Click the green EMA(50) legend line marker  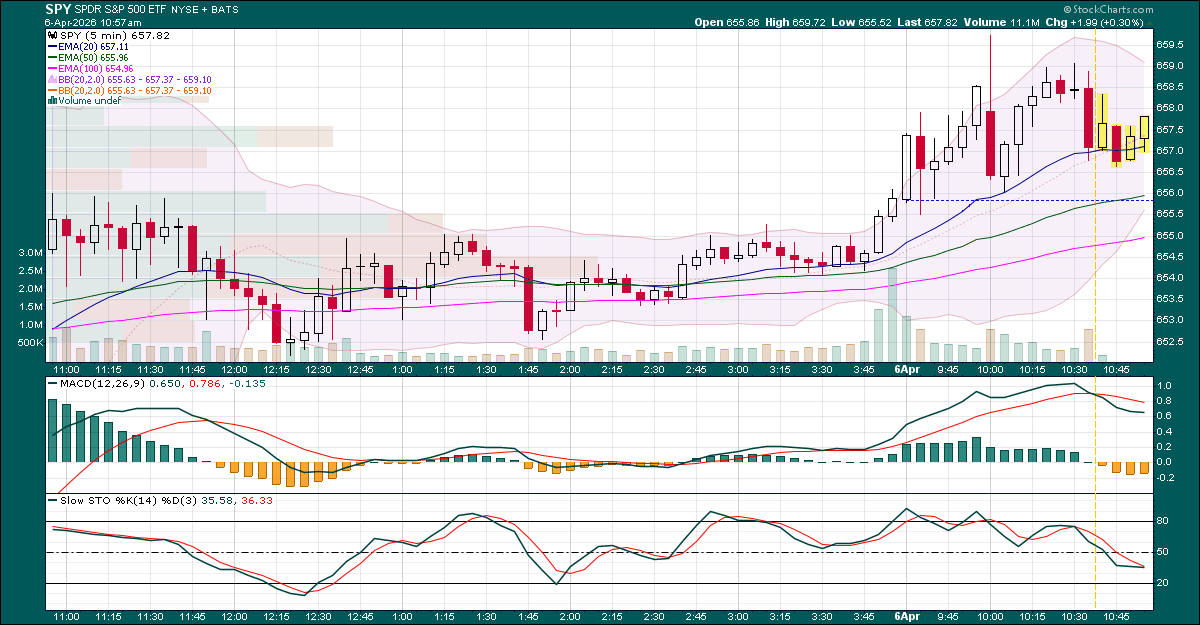(52, 57)
